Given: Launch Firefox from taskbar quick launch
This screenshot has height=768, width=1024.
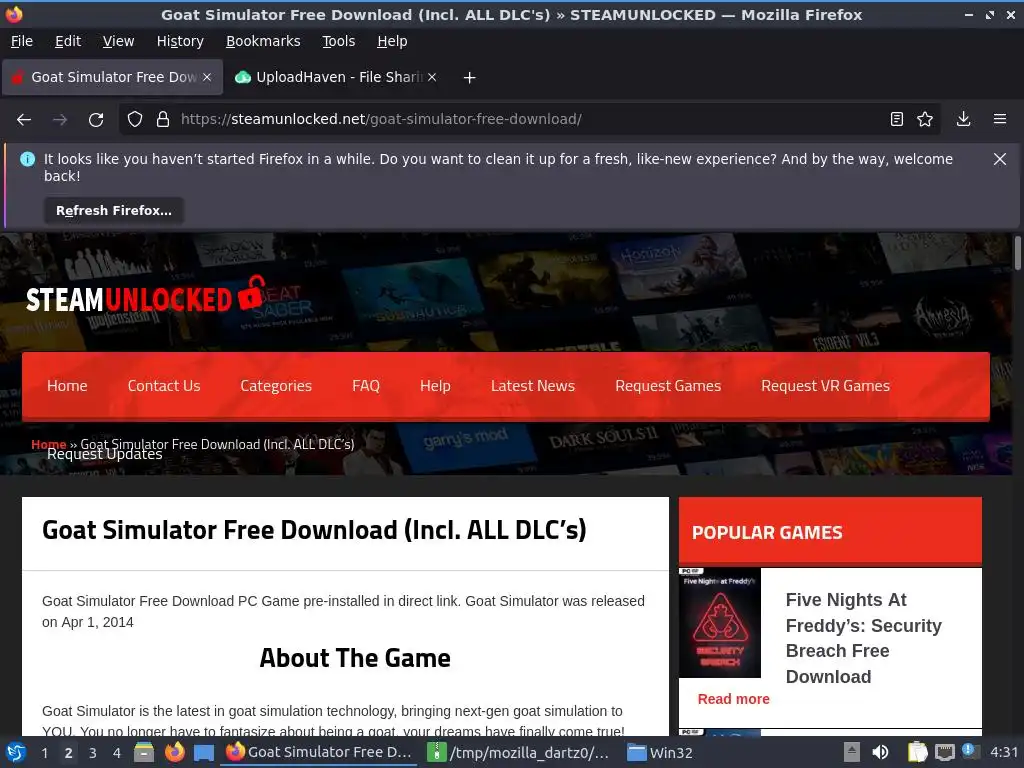Looking at the screenshot, I should (x=174, y=752).
